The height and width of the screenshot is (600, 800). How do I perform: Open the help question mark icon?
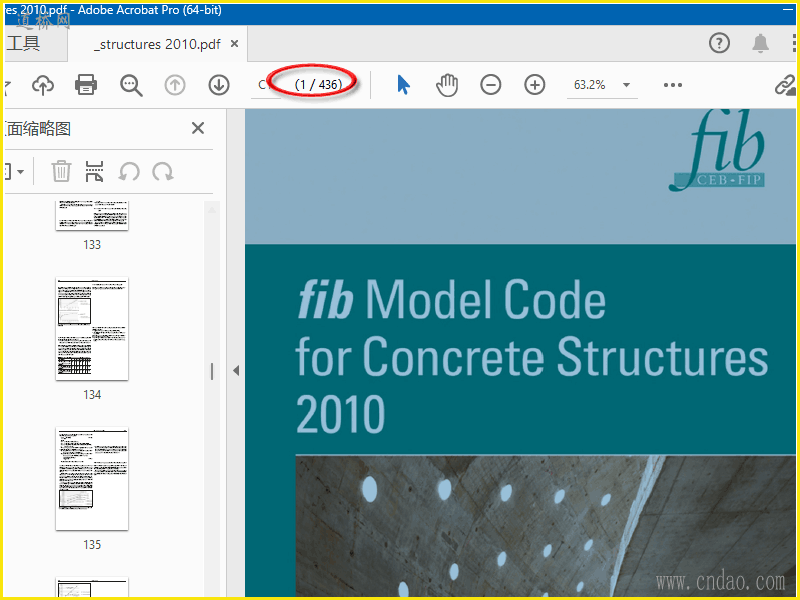(719, 43)
